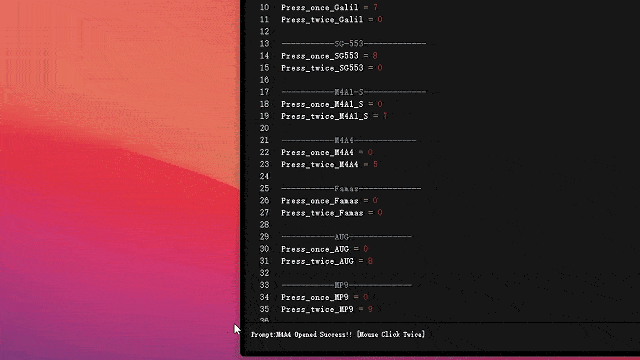Viewport: 640px width, 360px height.
Task: Click the Press_twice_SG553 line
Action: click(332, 68)
